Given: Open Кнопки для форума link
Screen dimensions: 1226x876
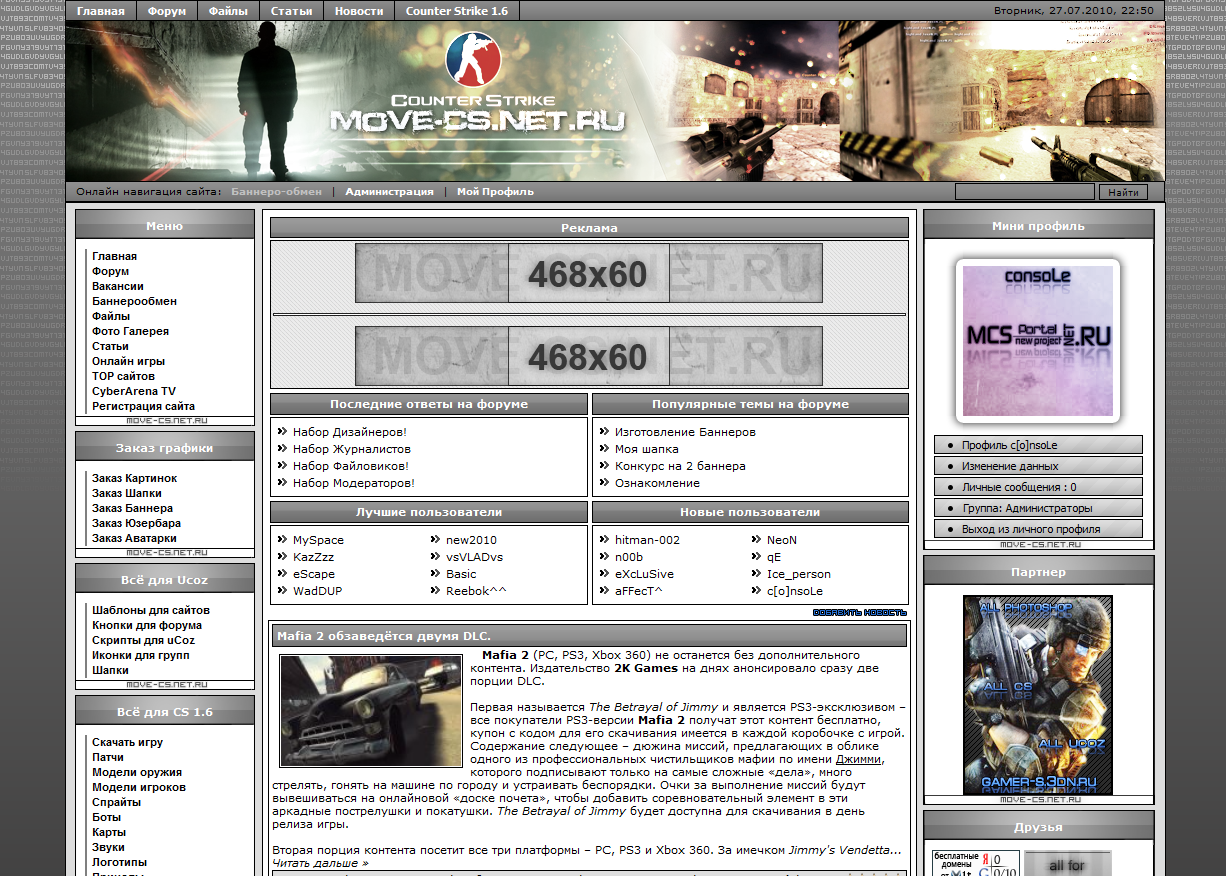Looking at the screenshot, I should pos(147,625).
